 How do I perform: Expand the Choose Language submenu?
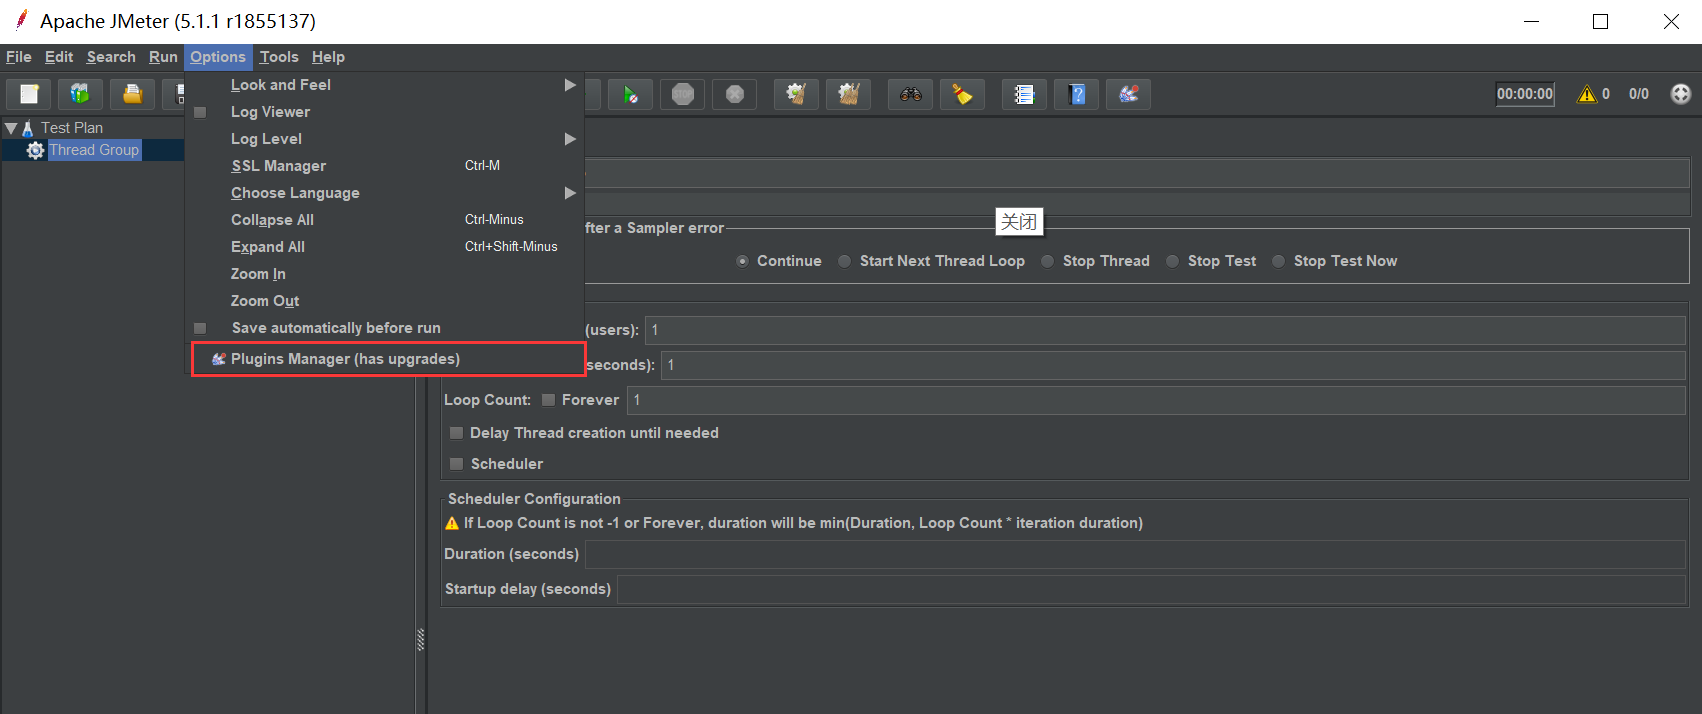[385, 193]
